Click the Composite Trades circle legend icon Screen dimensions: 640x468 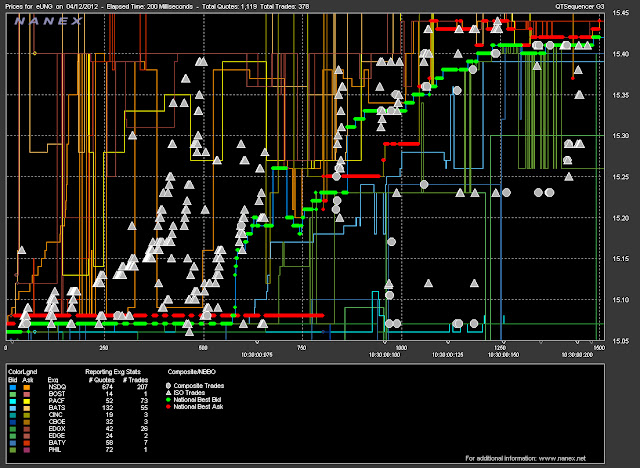[x=168, y=386]
